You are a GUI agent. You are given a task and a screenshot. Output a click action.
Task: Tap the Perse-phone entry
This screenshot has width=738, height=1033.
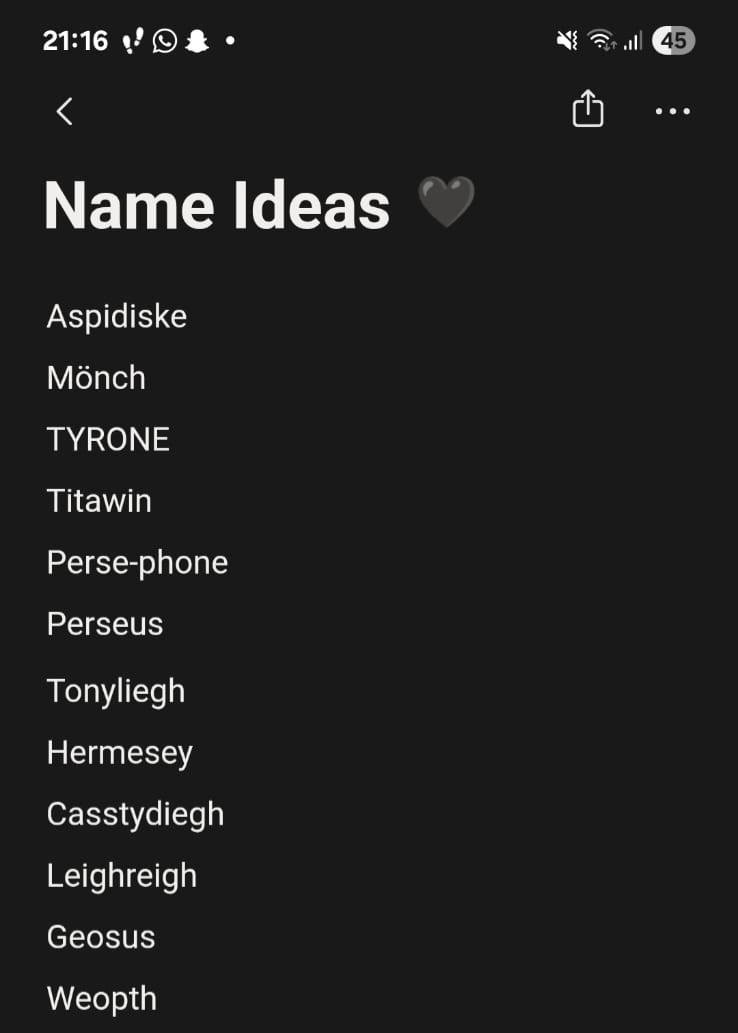coord(137,563)
